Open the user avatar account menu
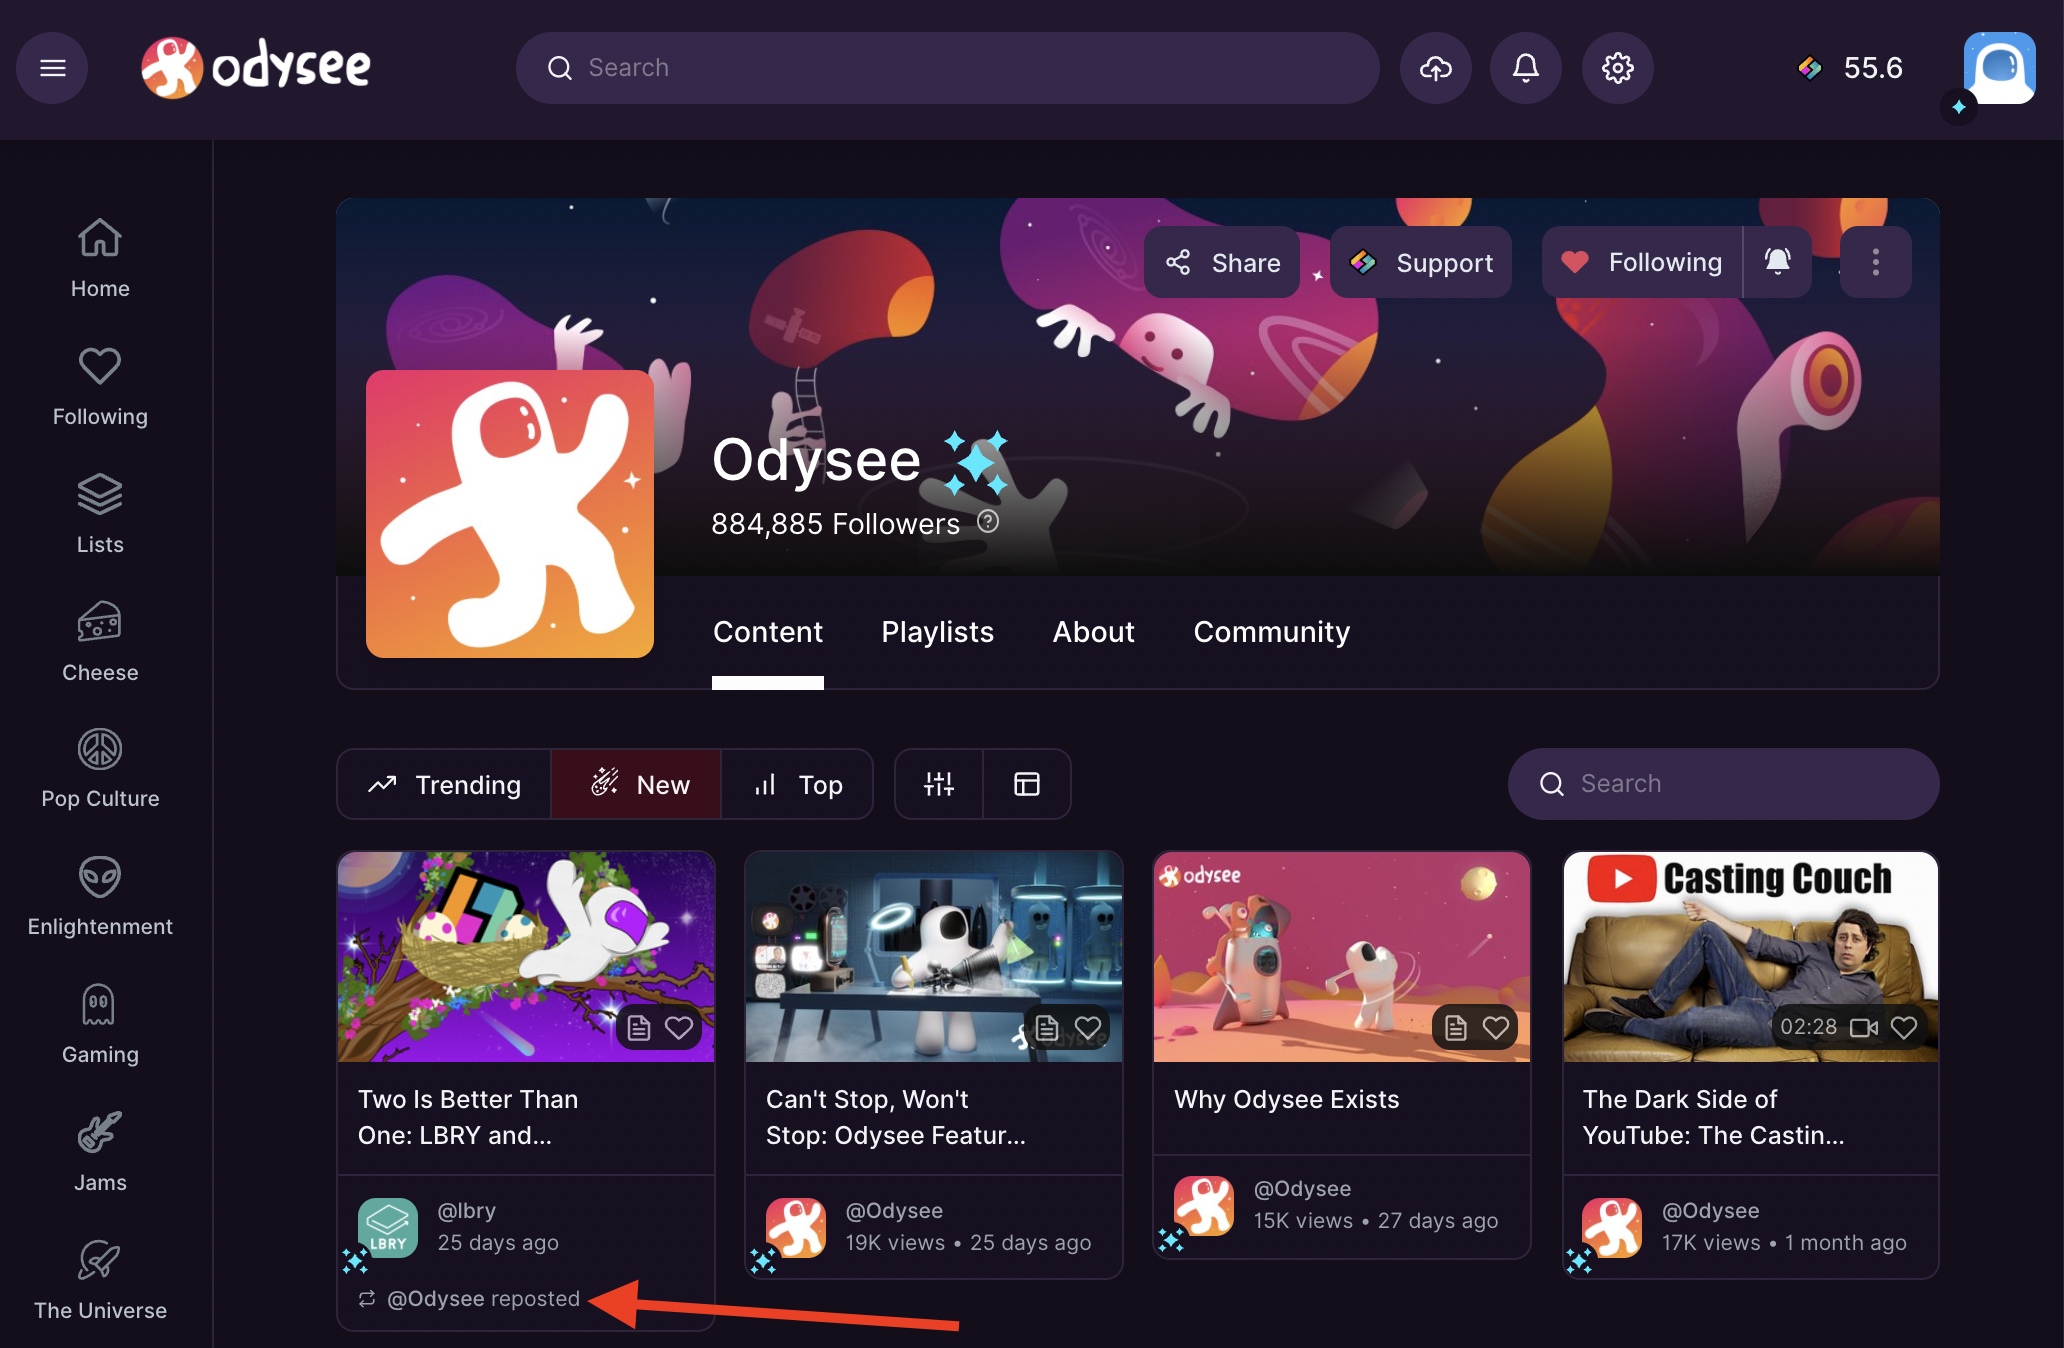The width and height of the screenshot is (2064, 1348). [x=2000, y=68]
